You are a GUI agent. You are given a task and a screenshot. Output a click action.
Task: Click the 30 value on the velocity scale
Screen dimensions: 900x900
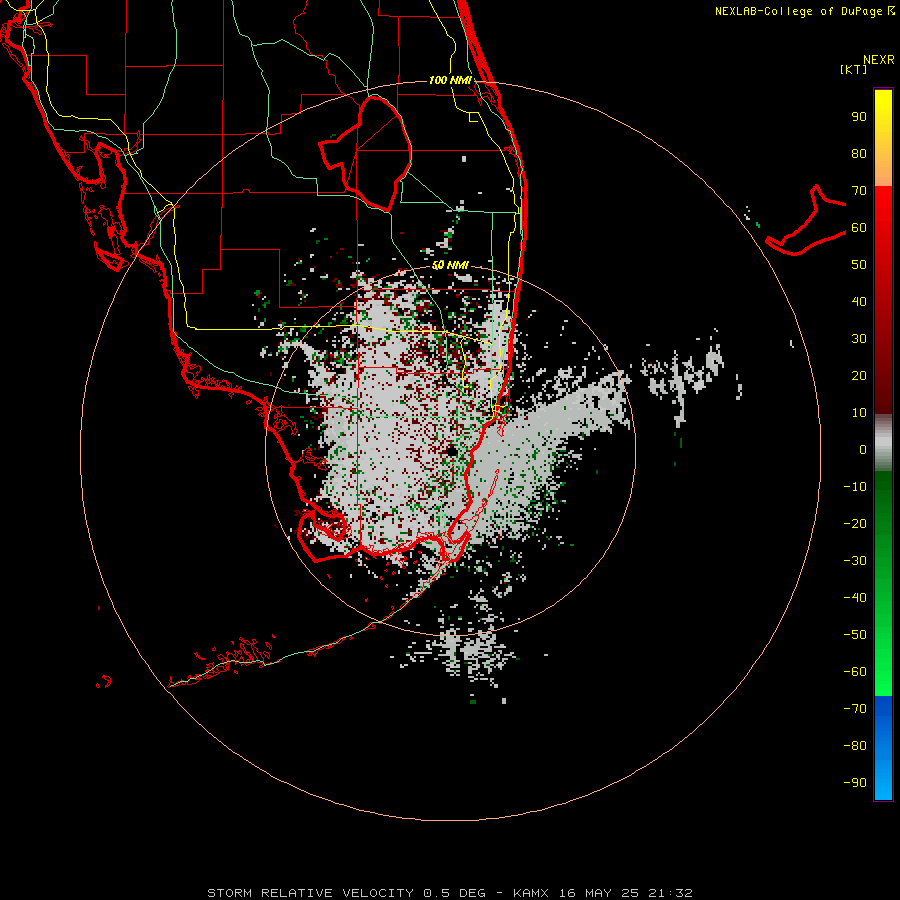click(859, 339)
